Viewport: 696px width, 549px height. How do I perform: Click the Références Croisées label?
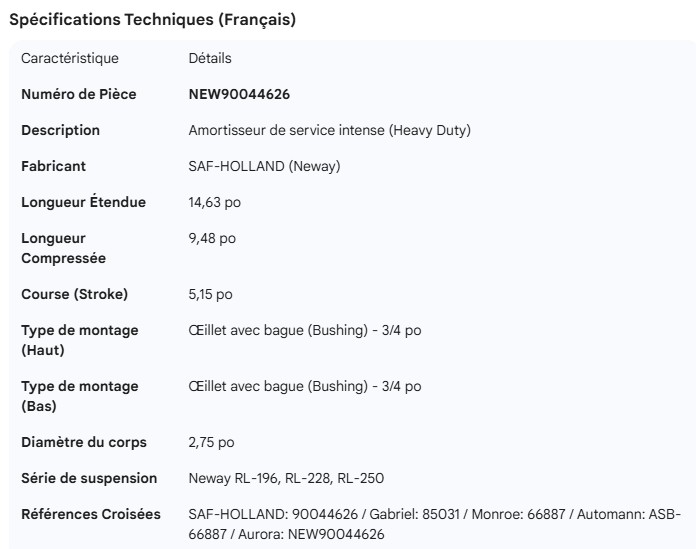point(90,514)
